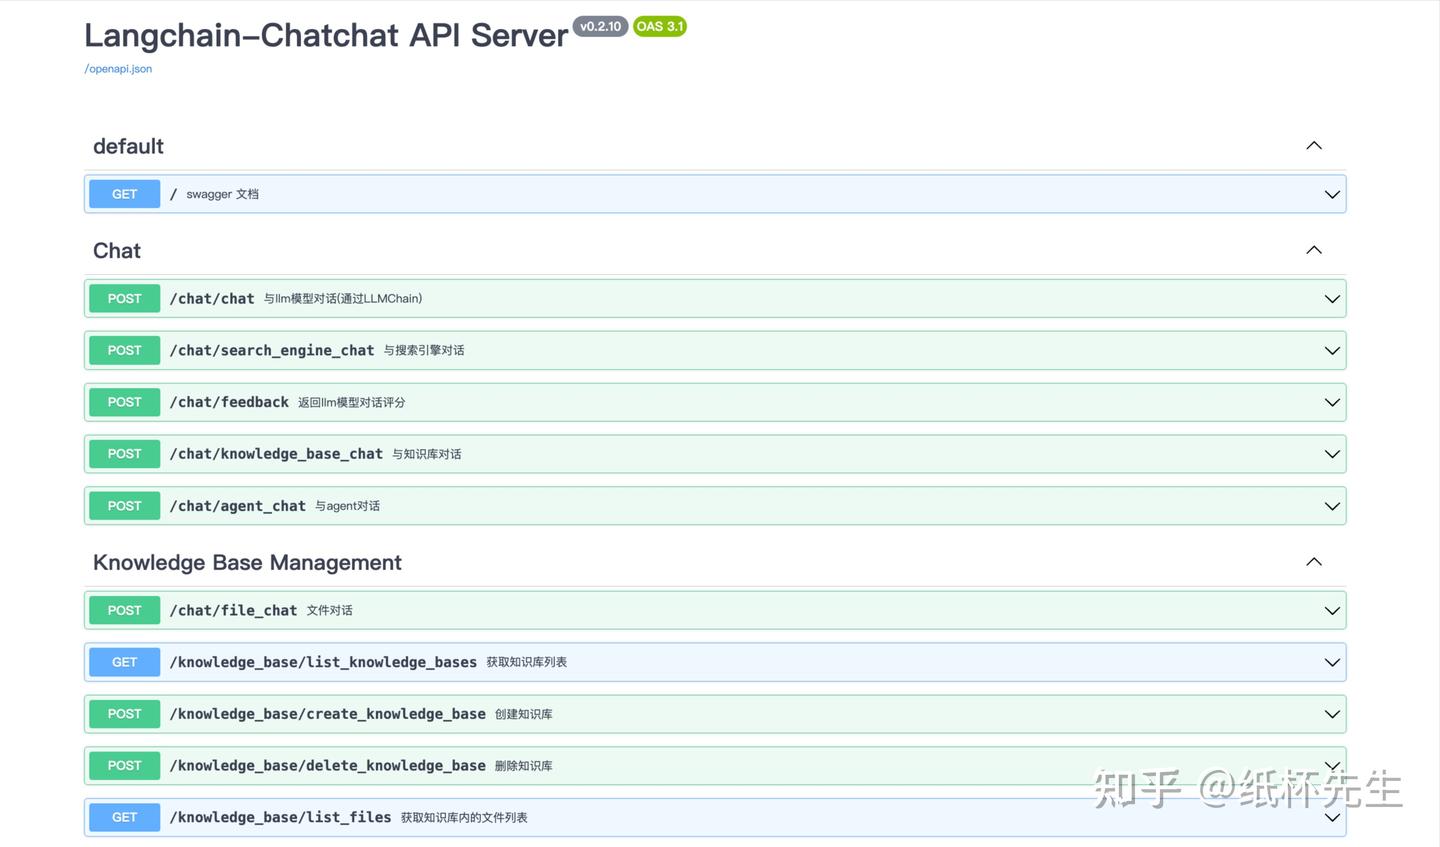Expand the create_knowledge_base endpoint arrow
This screenshot has height=847, width=1440.
(1332, 714)
